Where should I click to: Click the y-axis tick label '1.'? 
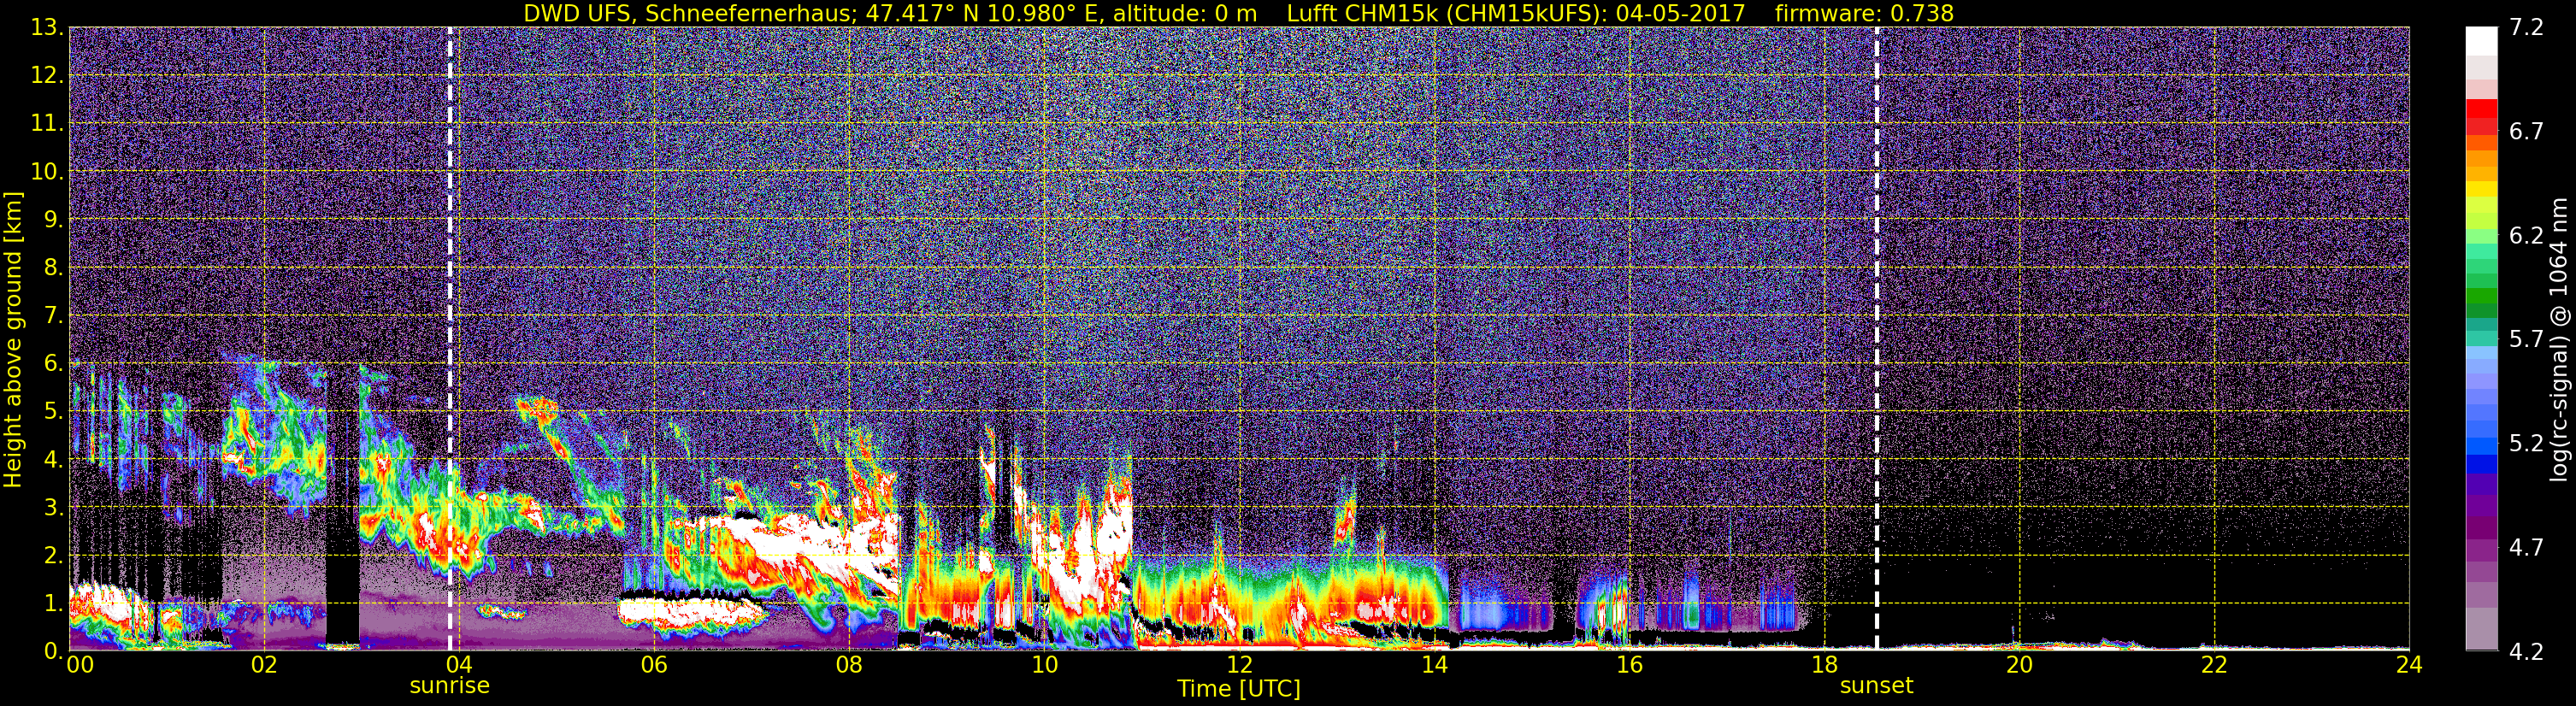(53, 603)
